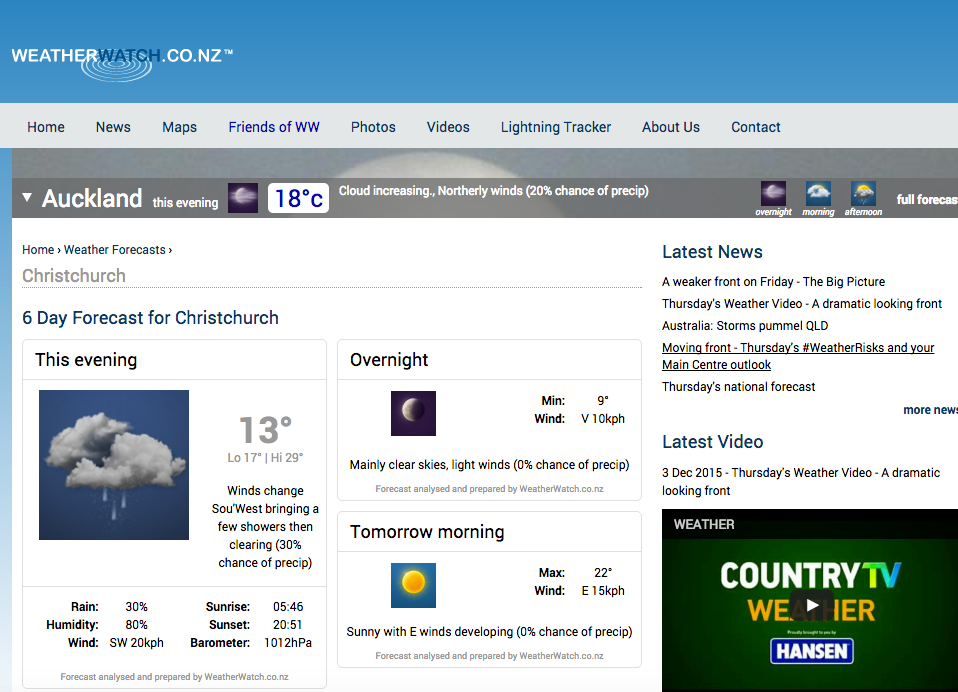Open the Lightning Tracker page

click(556, 127)
